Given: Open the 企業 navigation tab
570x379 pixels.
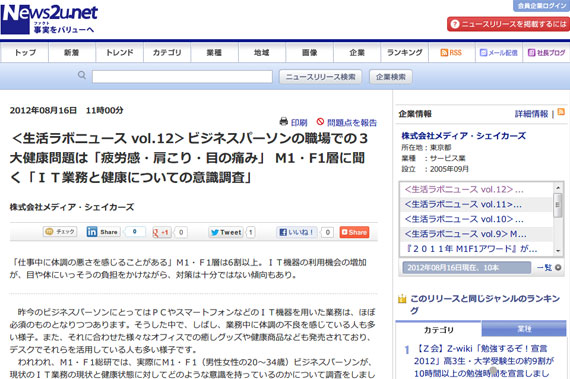Looking at the screenshot, I should point(357,53).
